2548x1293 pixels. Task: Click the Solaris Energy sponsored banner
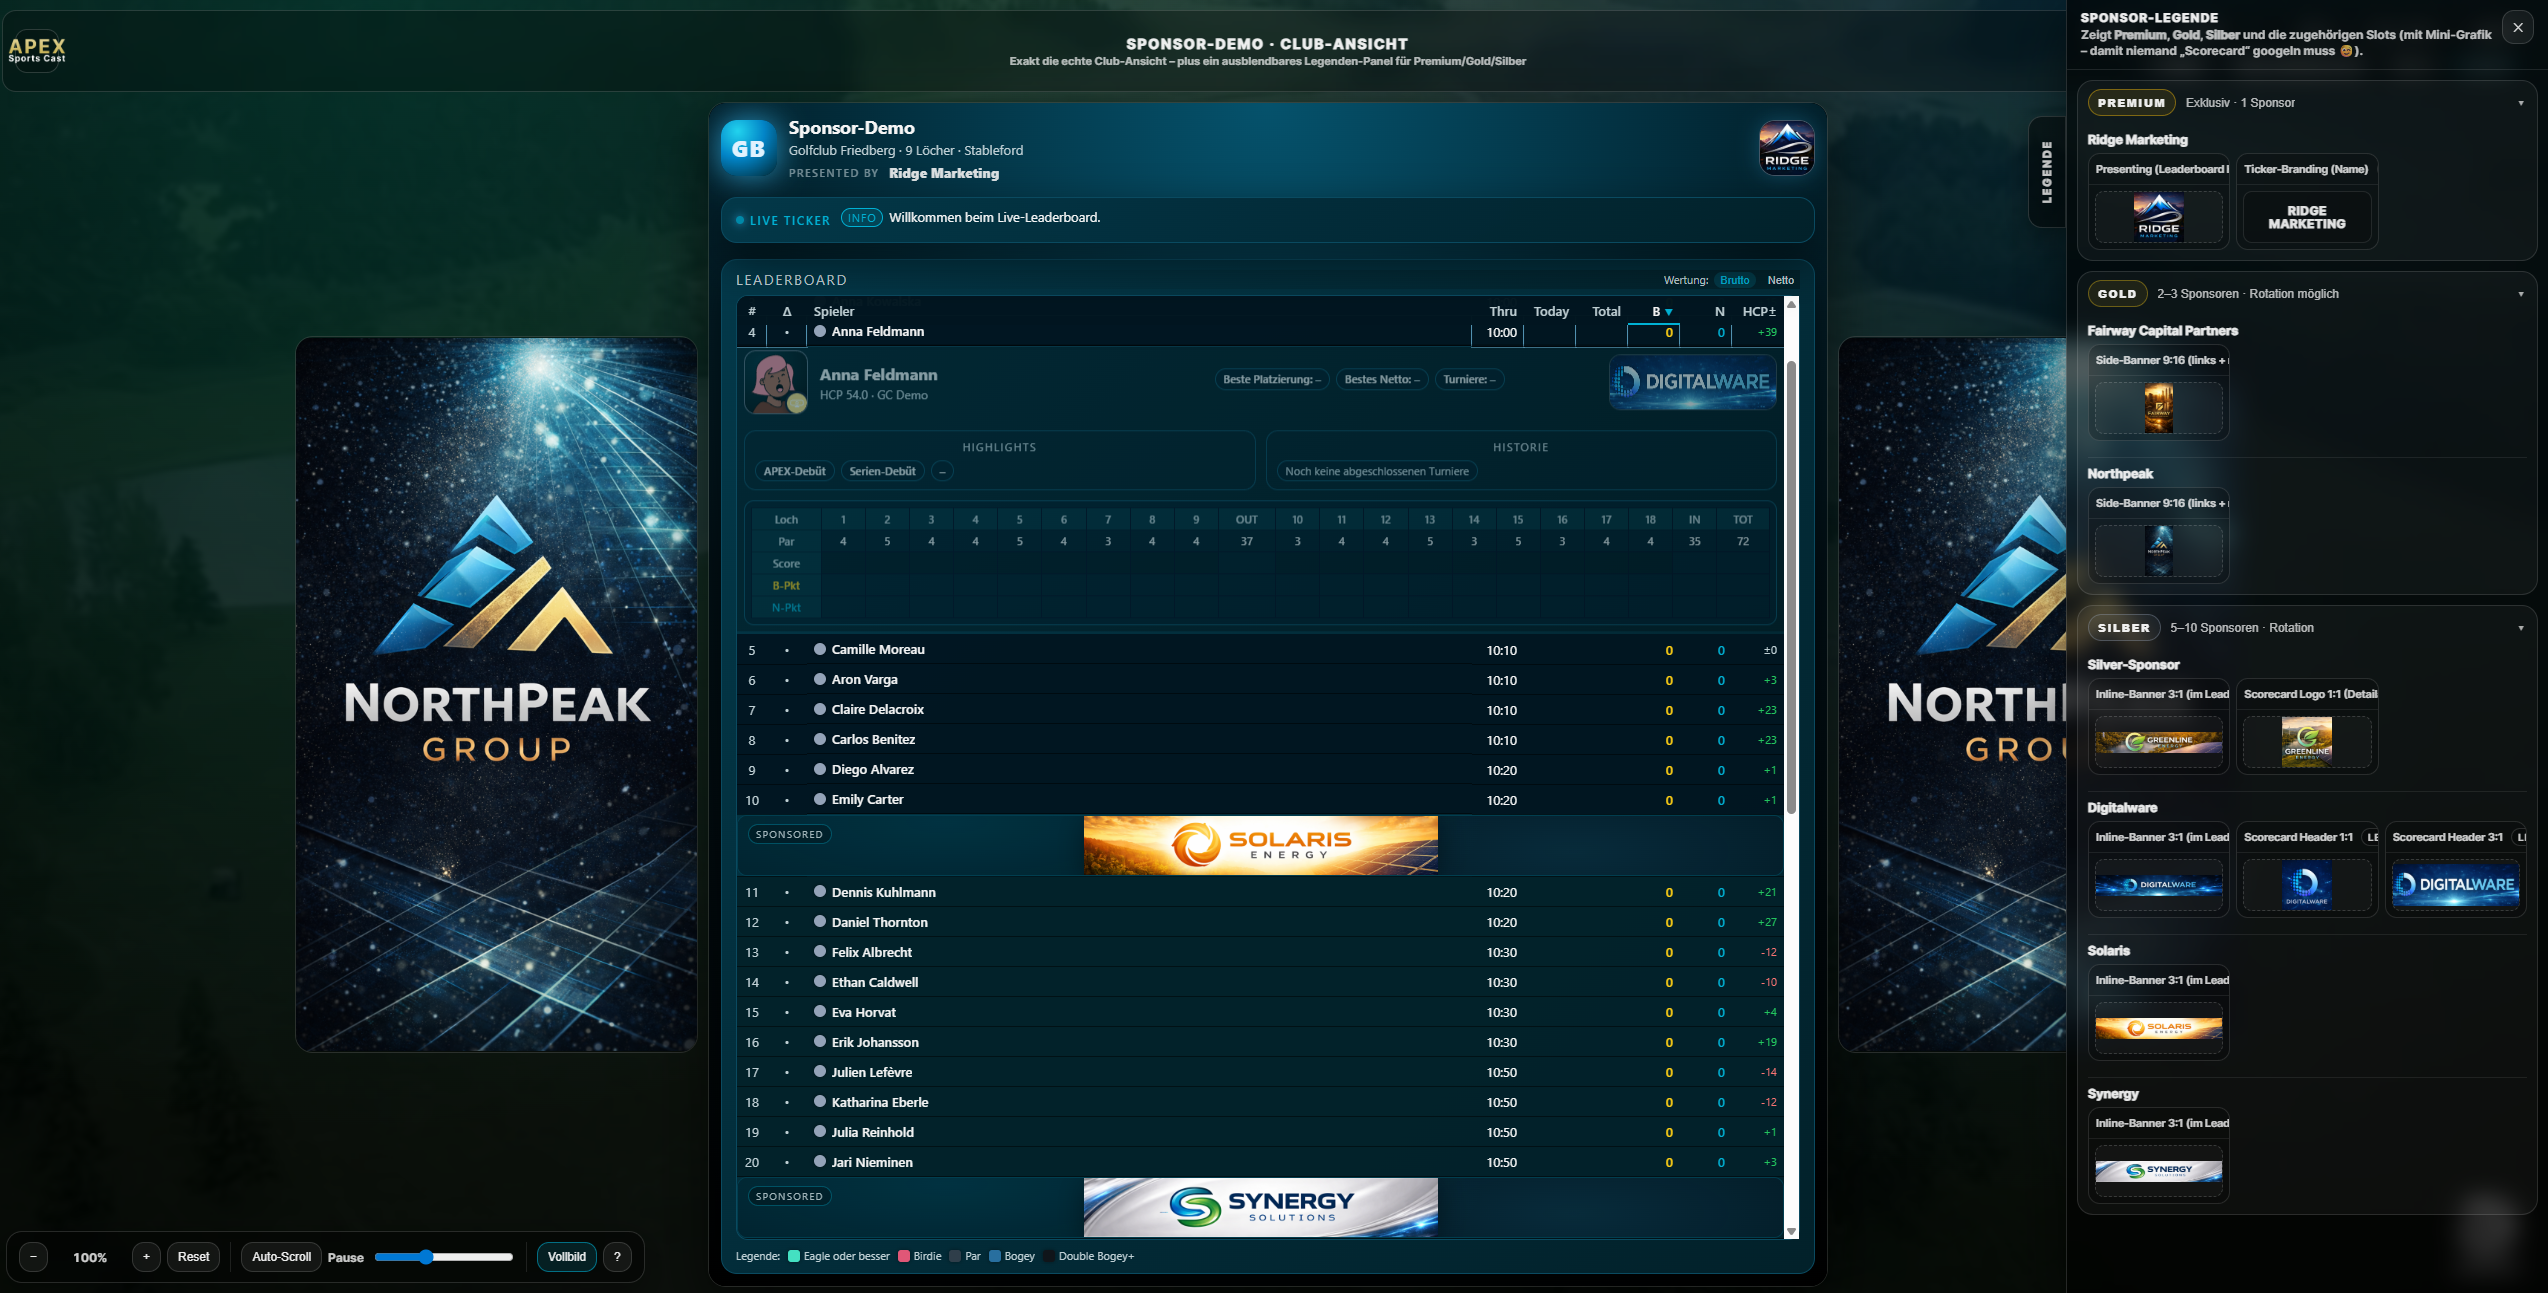[x=1260, y=845]
